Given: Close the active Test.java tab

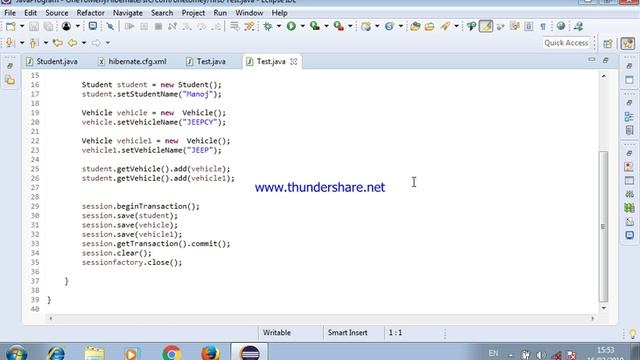Looking at the screenshot, I should (x=293, y=62).
